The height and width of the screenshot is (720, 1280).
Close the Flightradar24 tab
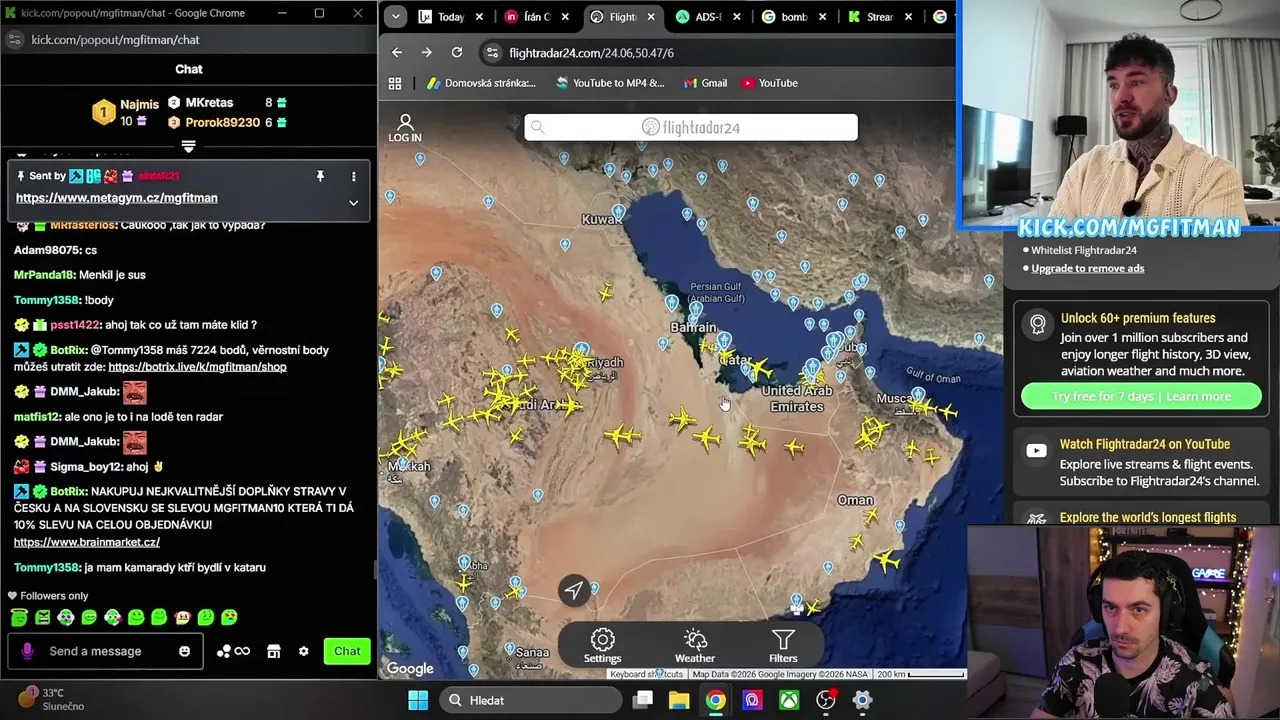tap(651, 17)
